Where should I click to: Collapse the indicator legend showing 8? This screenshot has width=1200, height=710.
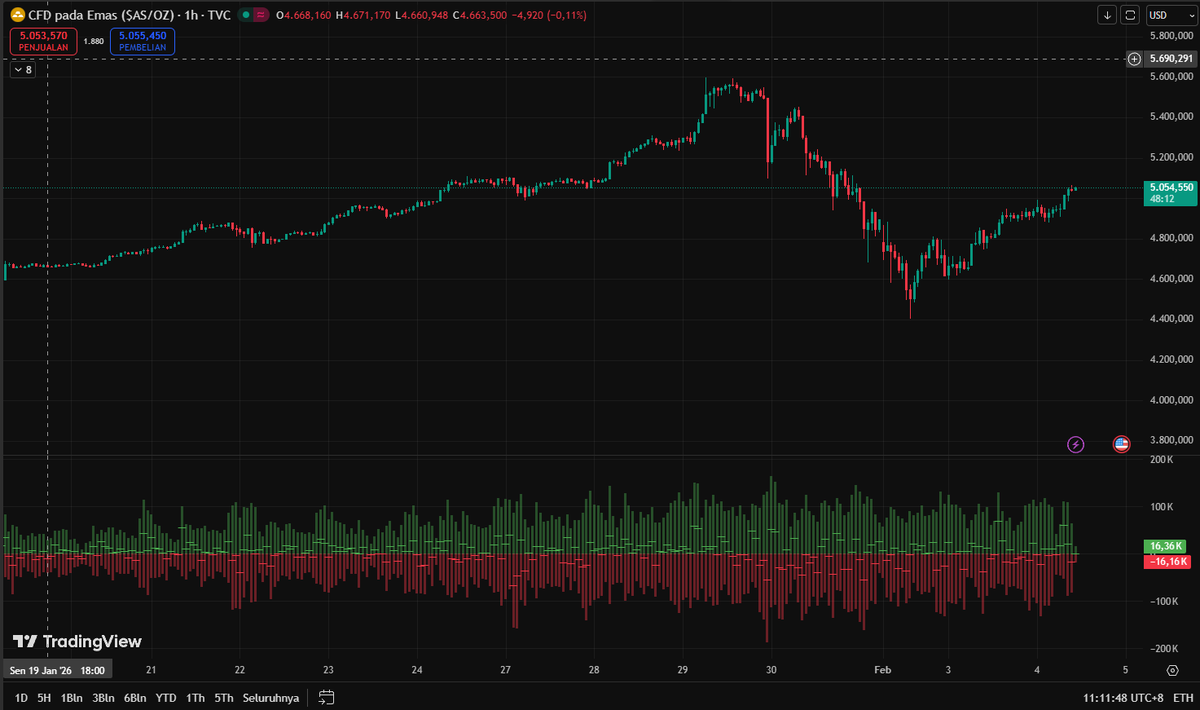coord(22,70)
